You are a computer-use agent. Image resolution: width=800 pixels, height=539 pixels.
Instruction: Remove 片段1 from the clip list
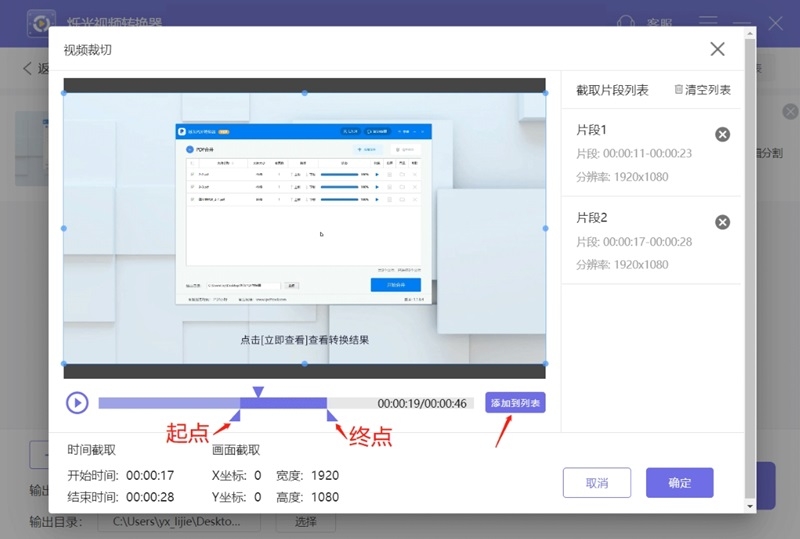(722, 134)
